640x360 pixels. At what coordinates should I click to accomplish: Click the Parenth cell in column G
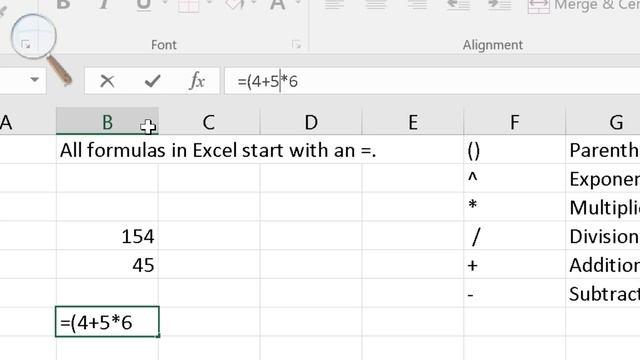point(603,150)
